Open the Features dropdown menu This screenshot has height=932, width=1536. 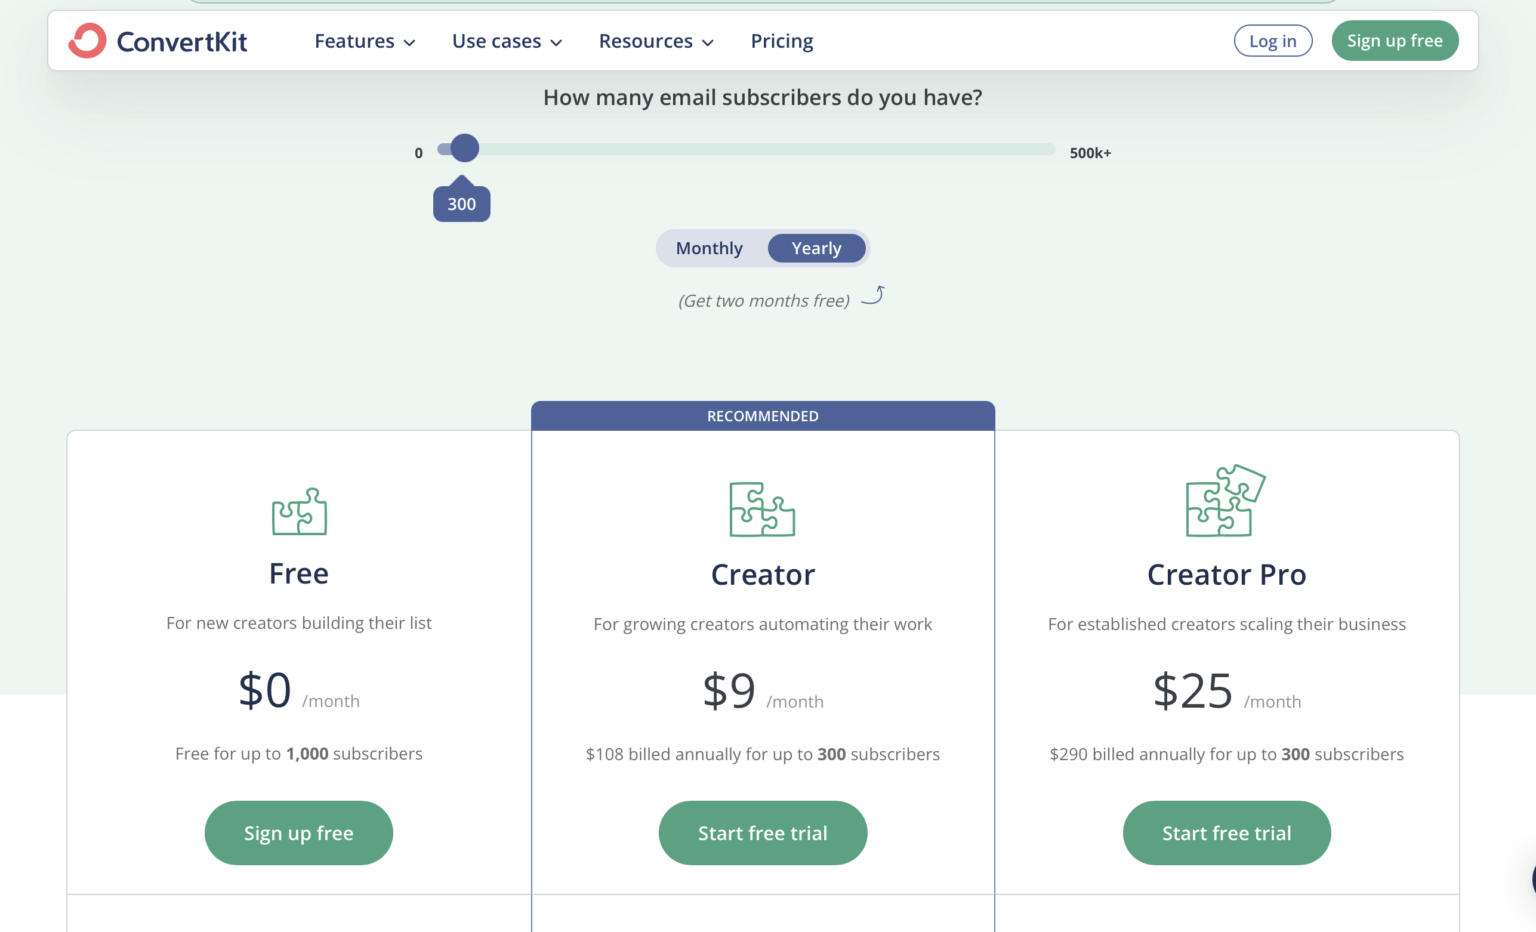tap(364, 41)
